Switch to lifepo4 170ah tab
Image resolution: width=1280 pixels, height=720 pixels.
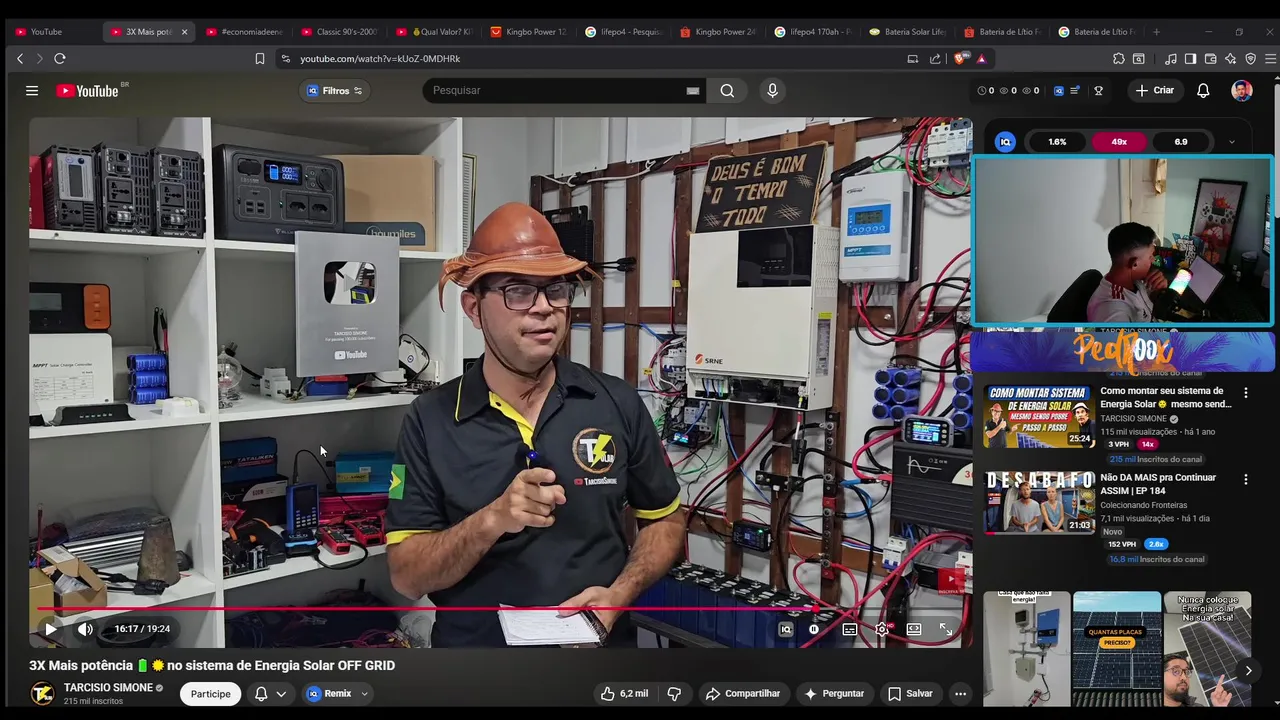coord(814,32)
